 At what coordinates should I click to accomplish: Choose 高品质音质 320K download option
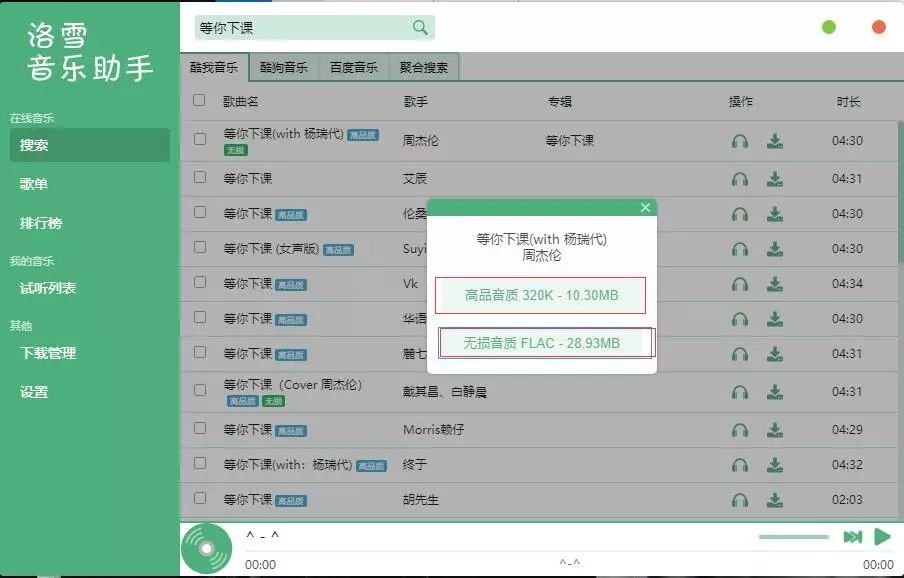coord(541,295)
